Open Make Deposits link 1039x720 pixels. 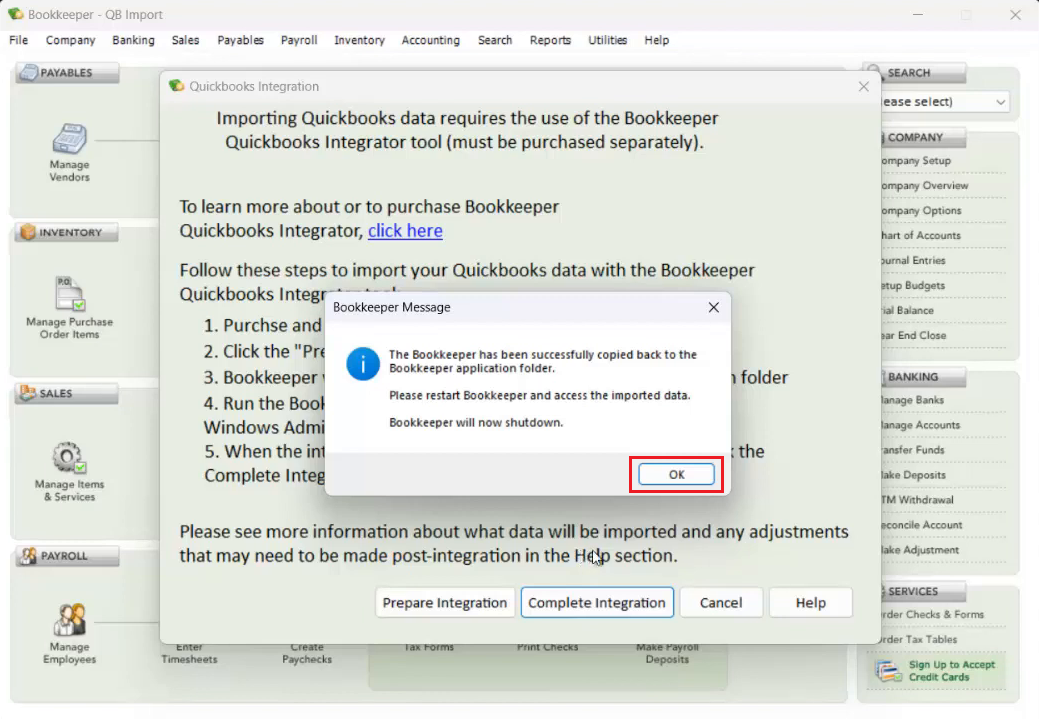pyautogui.click(x=913, y=475)
